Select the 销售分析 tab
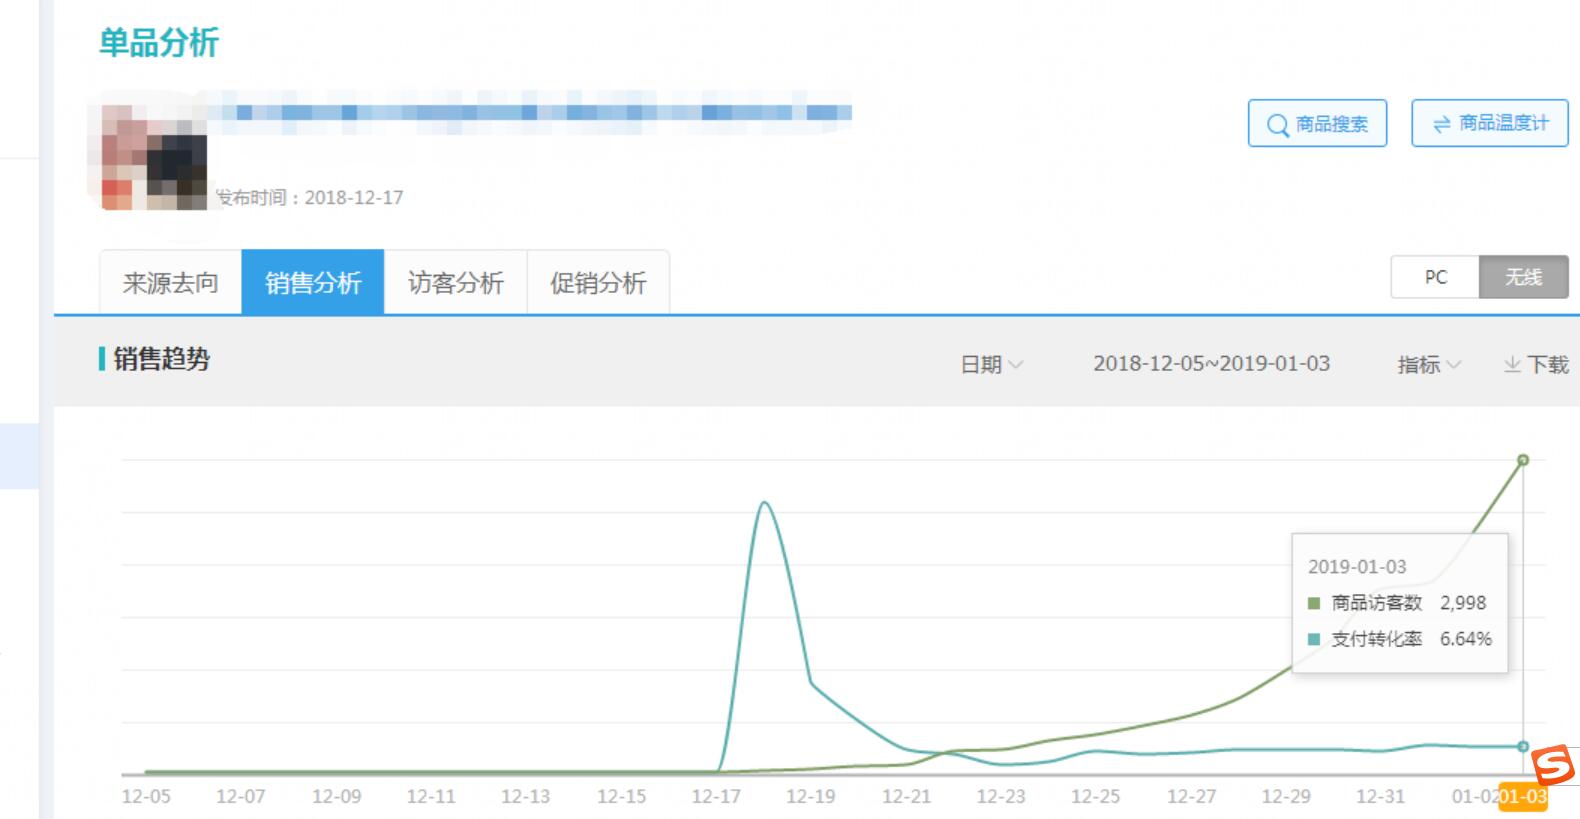Viewport: 1580px width, 819px height. [x=313, y=283]
